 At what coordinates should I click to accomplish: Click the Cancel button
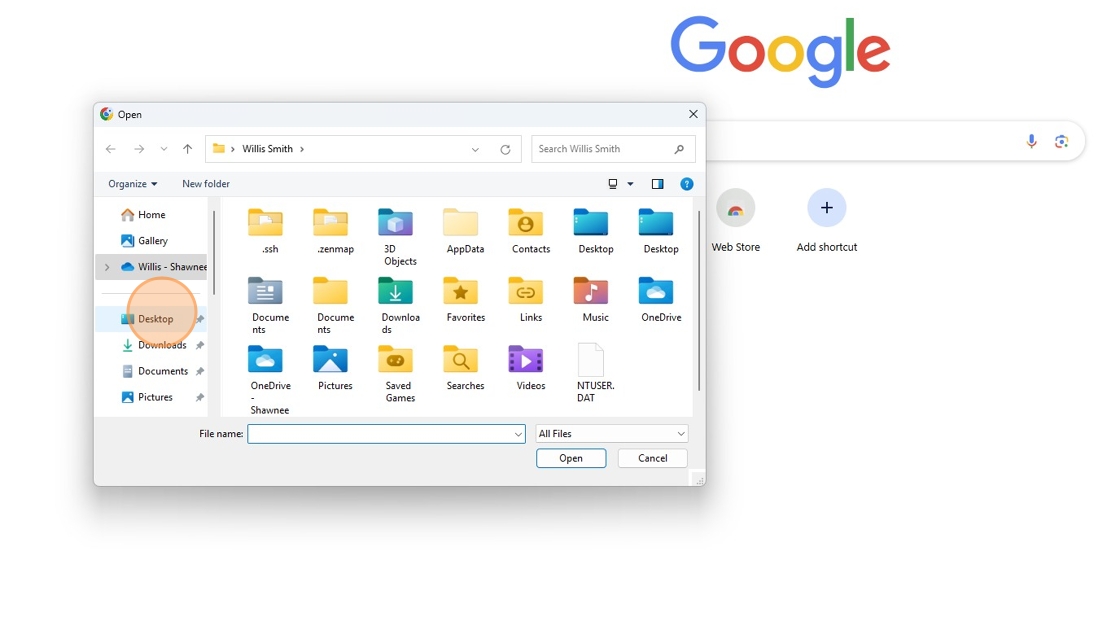(652, 458)
